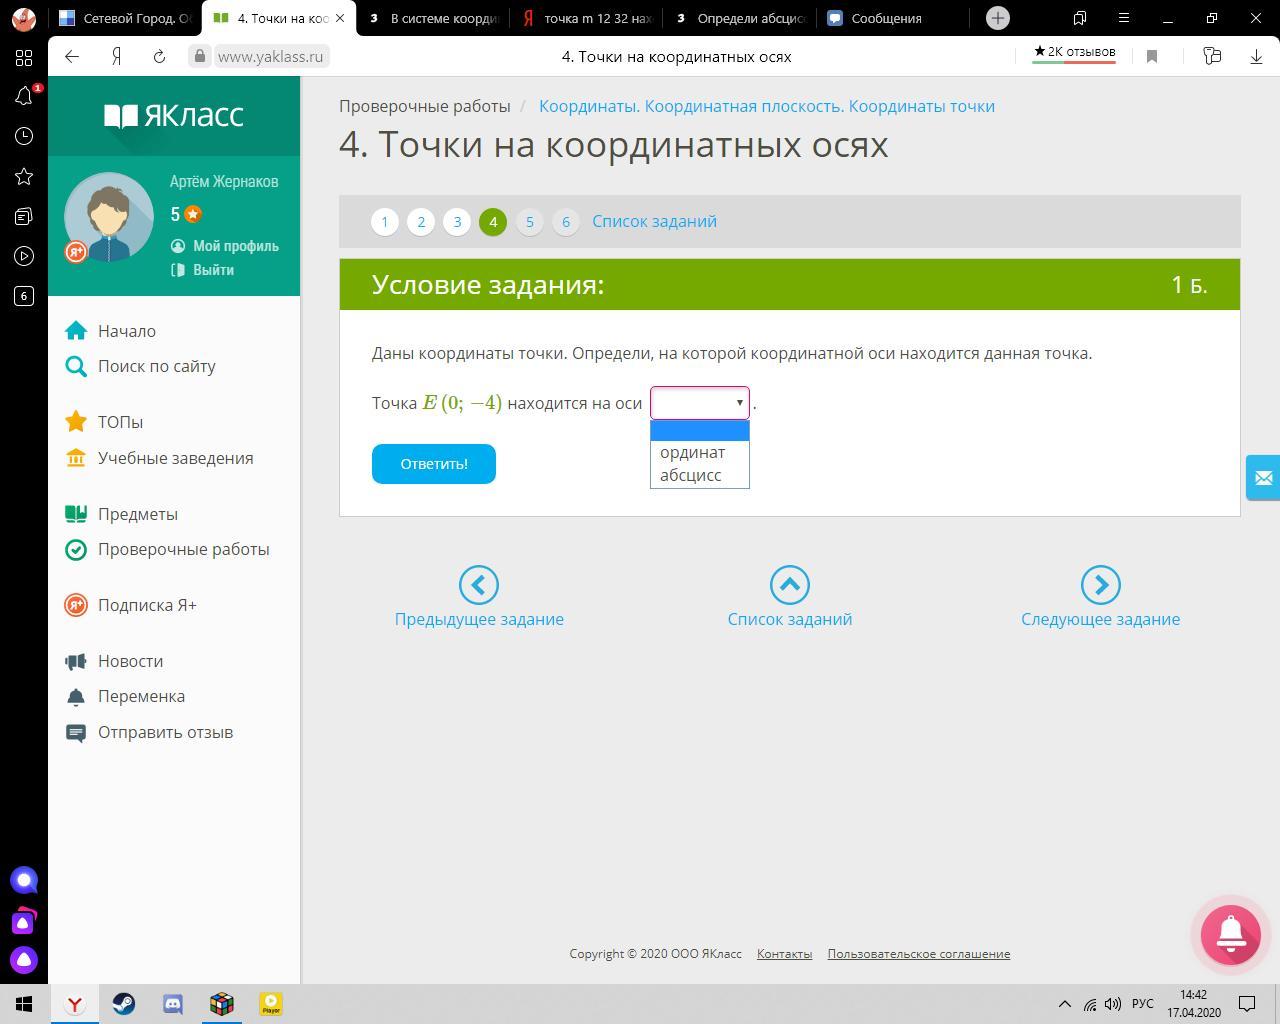Select 'абсцисс' option in dropdown

[700, 475]
